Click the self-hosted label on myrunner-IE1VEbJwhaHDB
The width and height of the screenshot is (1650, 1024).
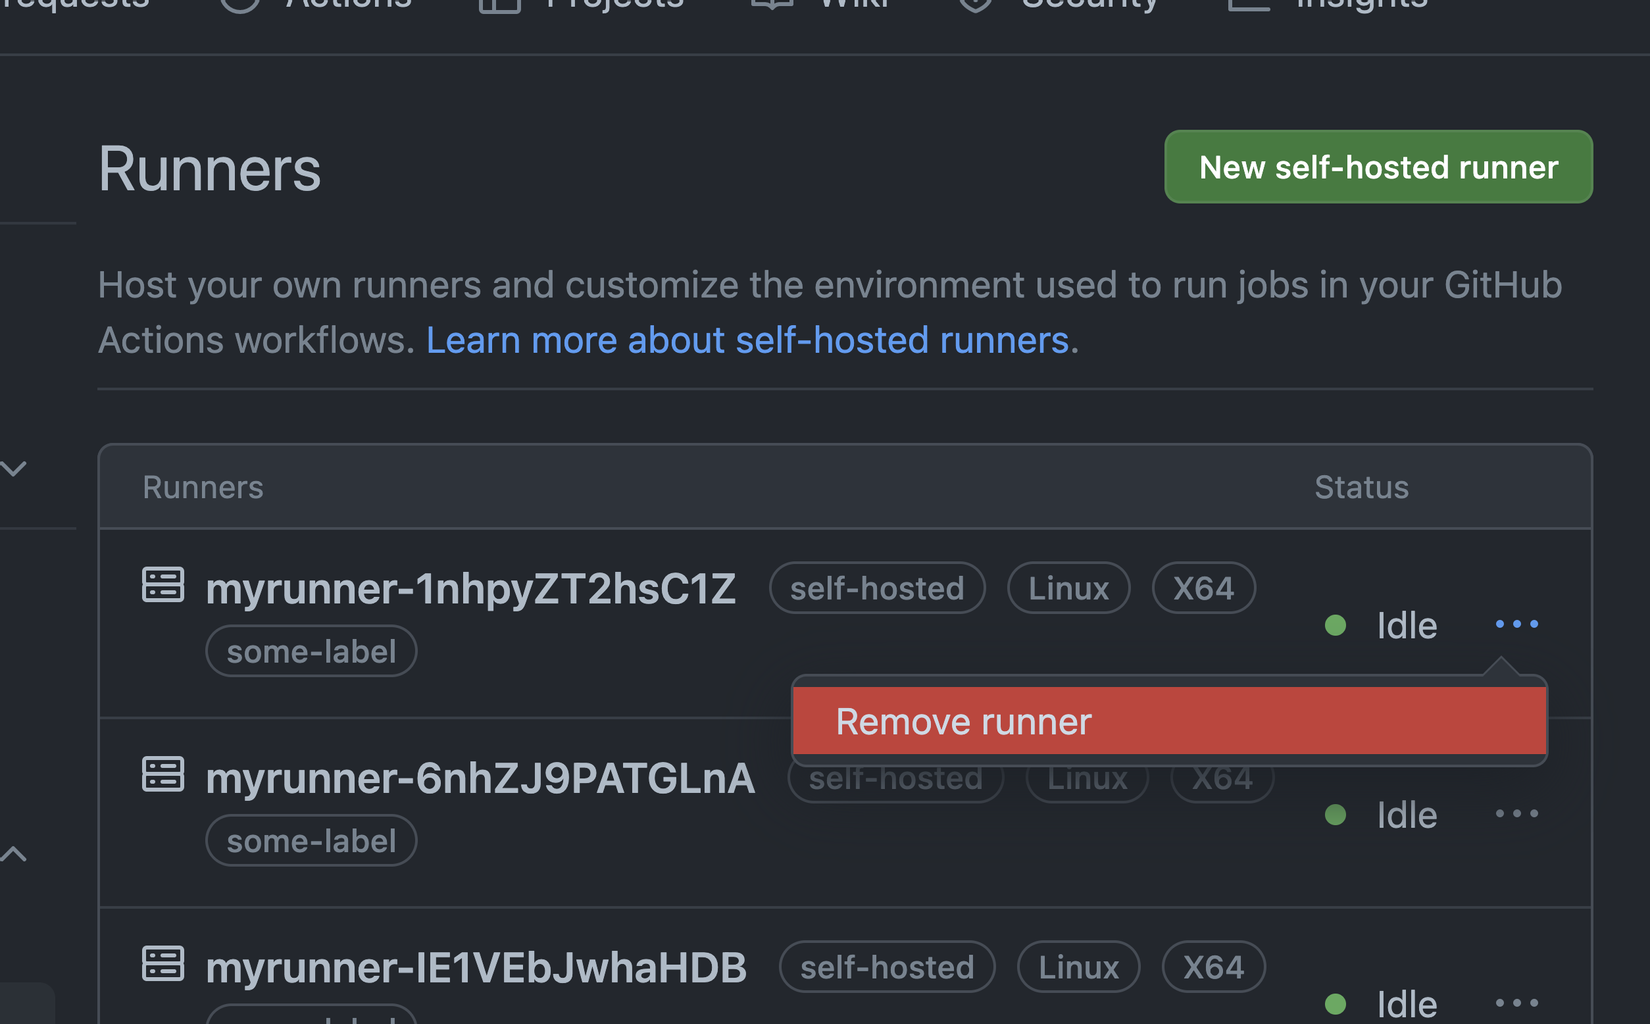point(886,966)
